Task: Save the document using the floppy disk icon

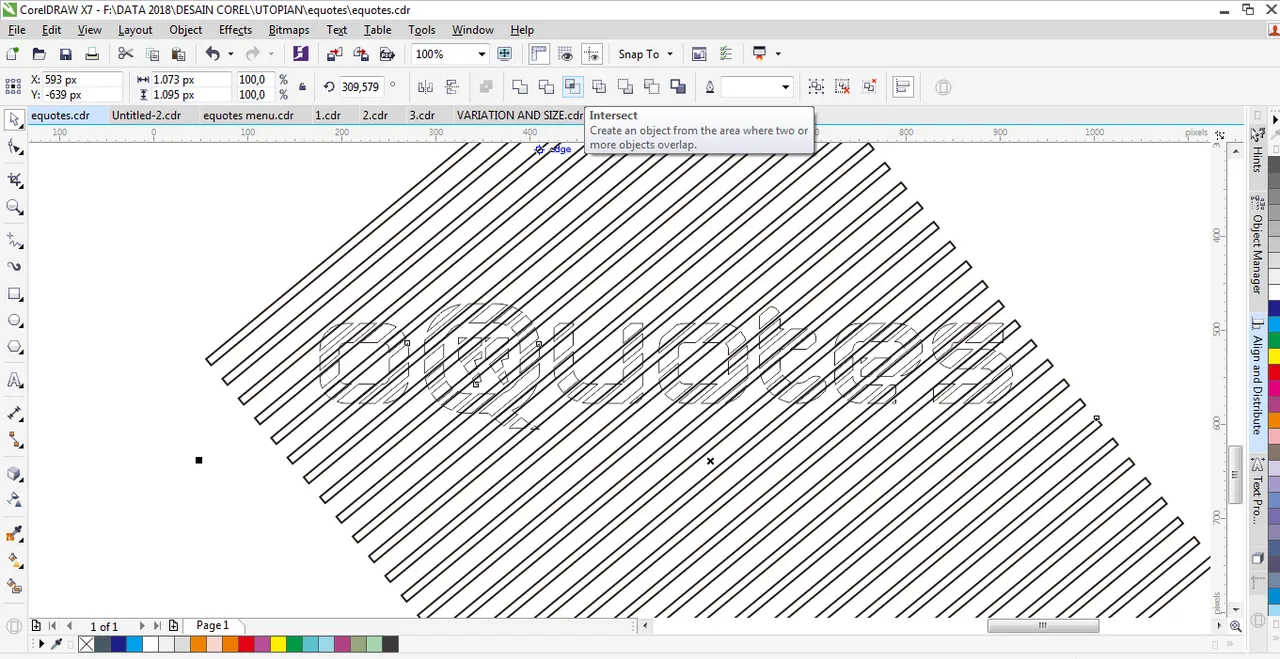Action: [65, 54]
